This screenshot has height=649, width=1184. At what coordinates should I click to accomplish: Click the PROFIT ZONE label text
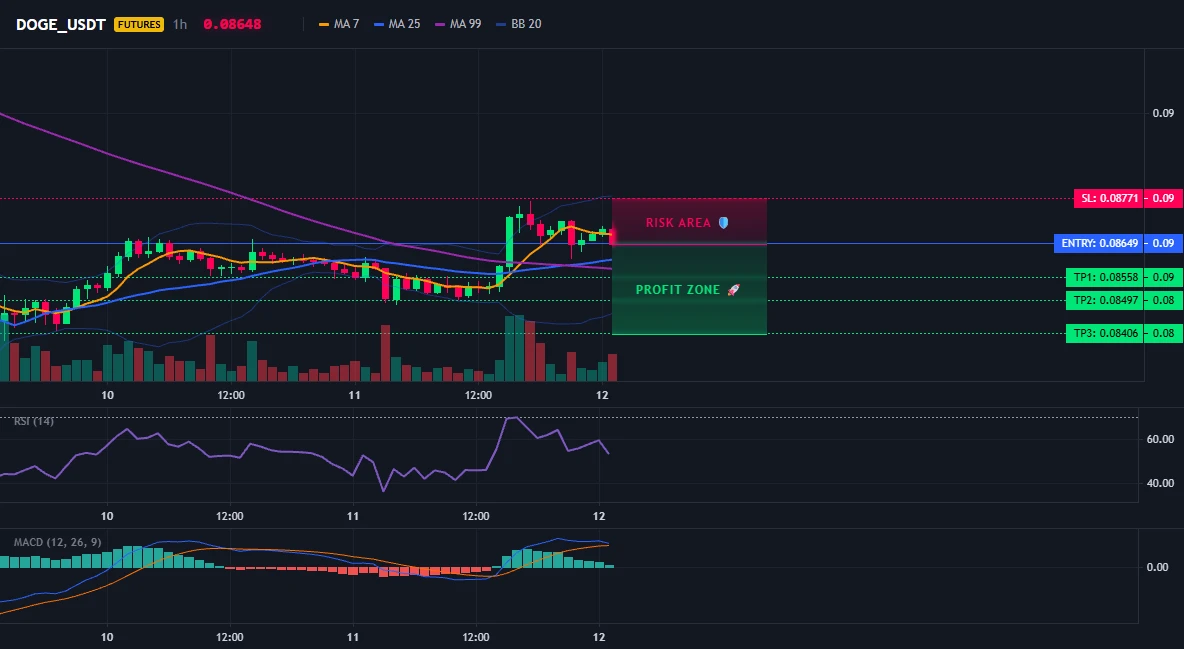point(677,290)
